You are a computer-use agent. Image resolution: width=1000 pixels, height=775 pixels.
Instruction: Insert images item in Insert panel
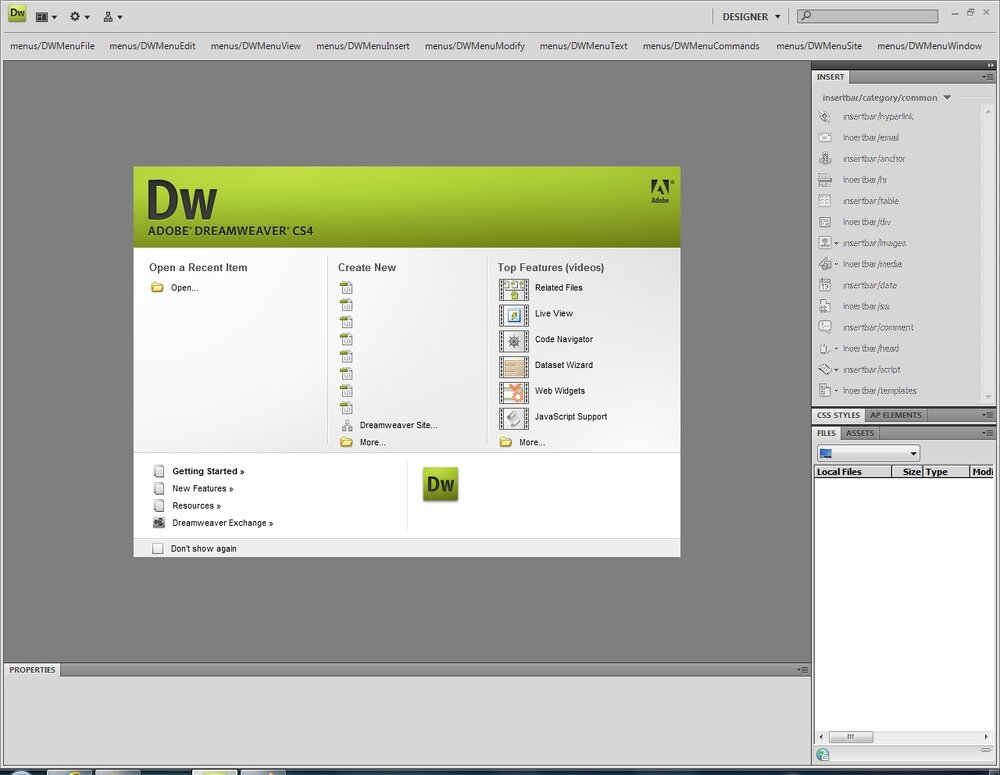tap(862, 243)
